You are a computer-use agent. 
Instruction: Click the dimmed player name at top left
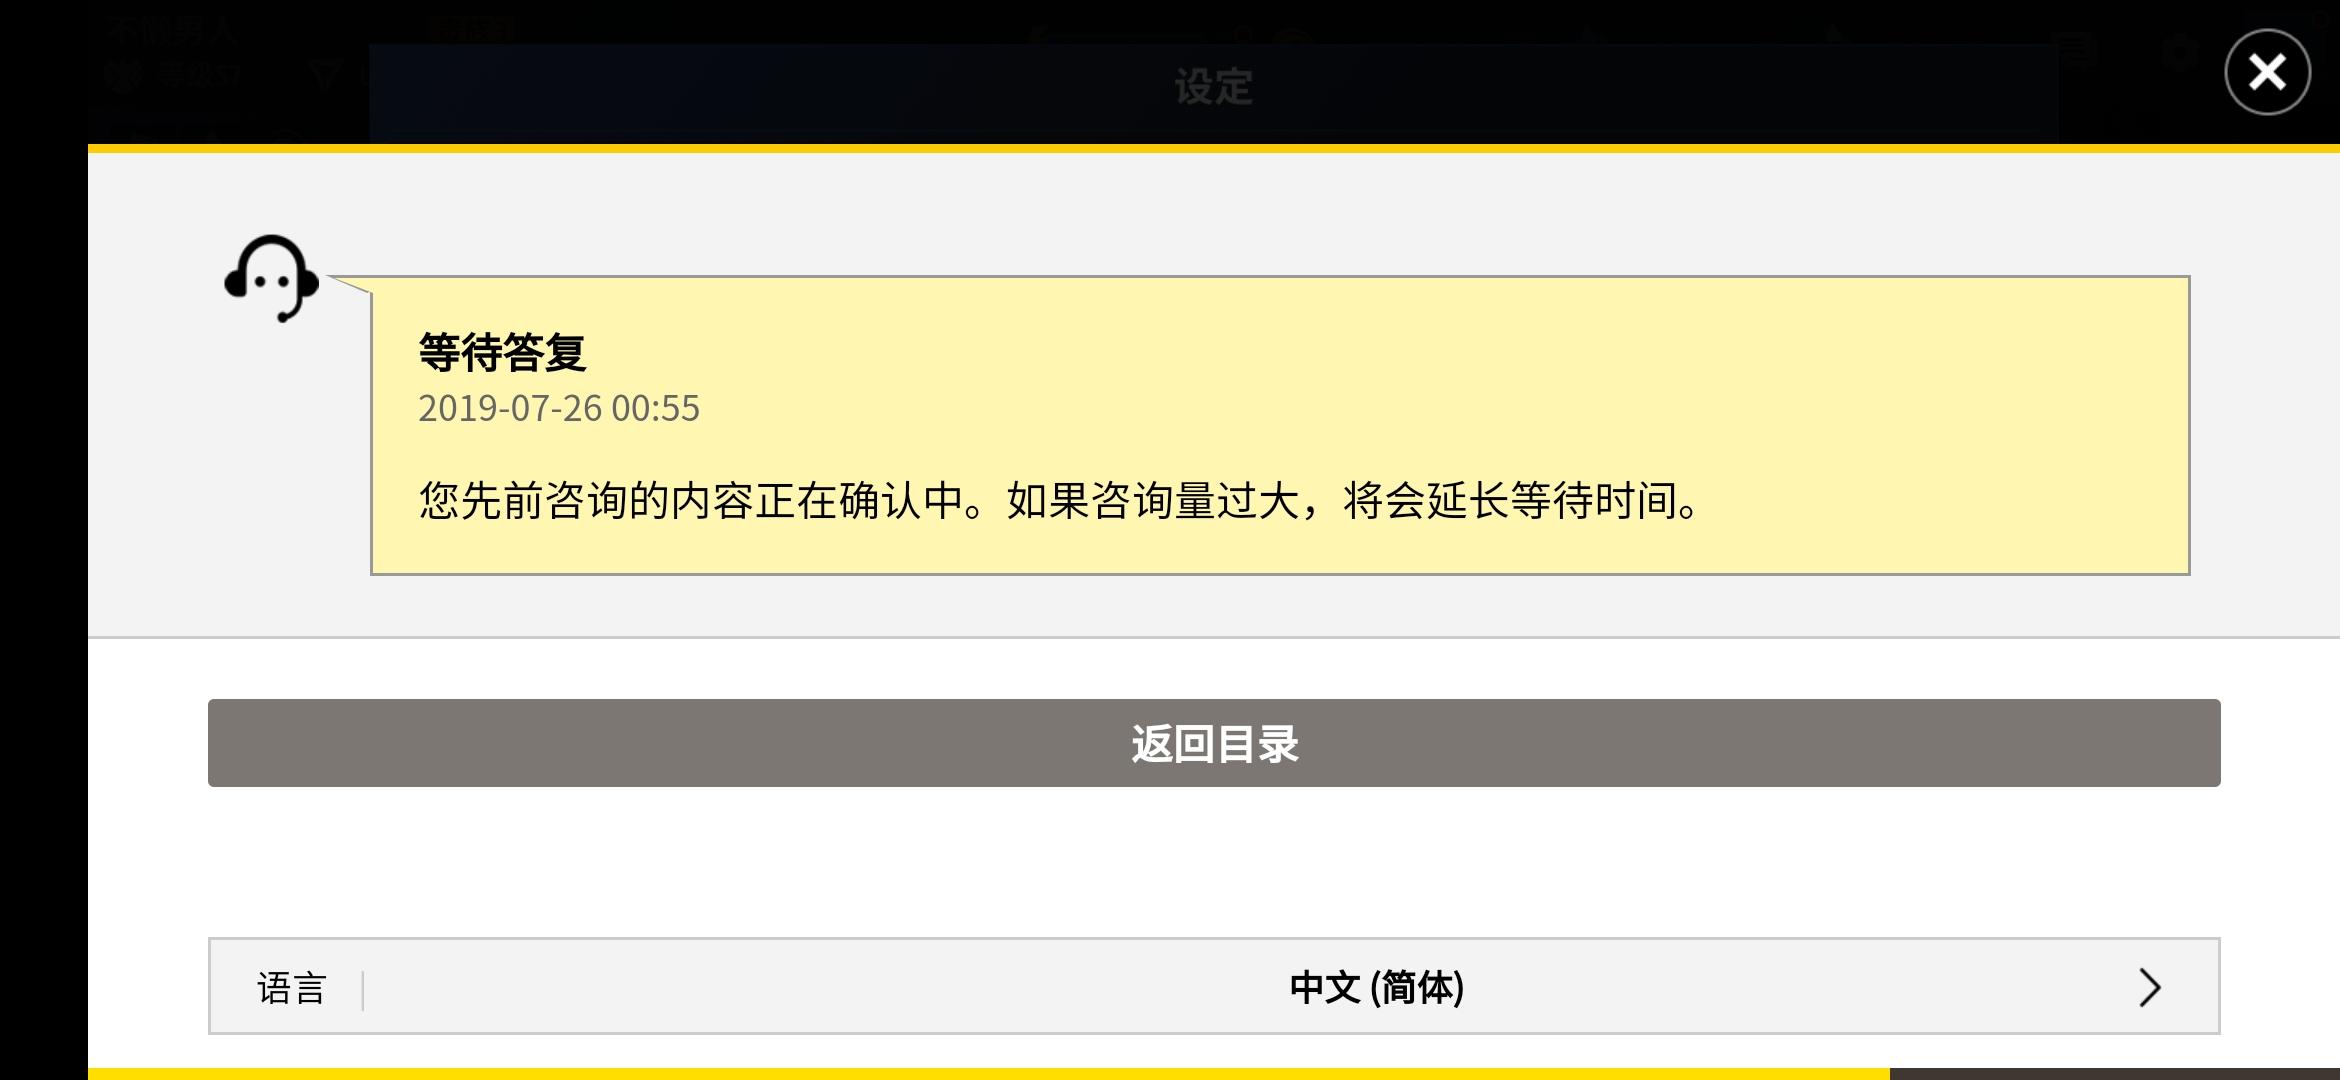[x=173, y=31]
